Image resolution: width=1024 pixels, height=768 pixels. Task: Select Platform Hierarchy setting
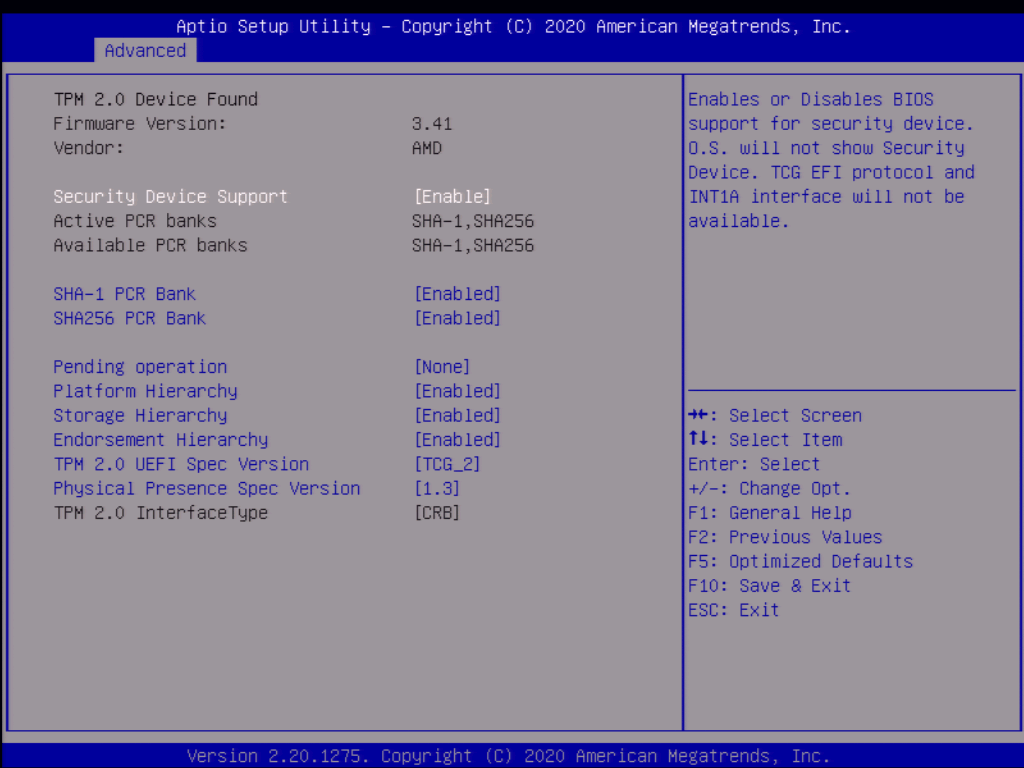click(x=145, y=391)
